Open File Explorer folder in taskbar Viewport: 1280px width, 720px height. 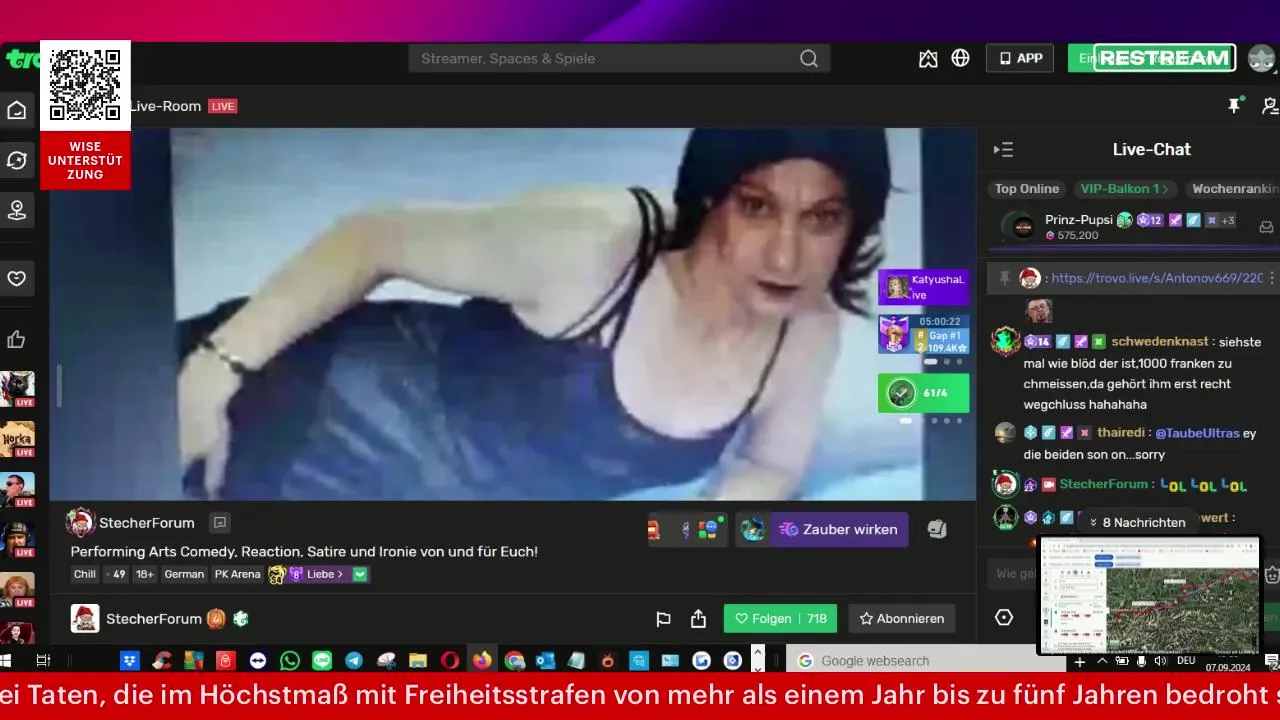click(418, 660)
